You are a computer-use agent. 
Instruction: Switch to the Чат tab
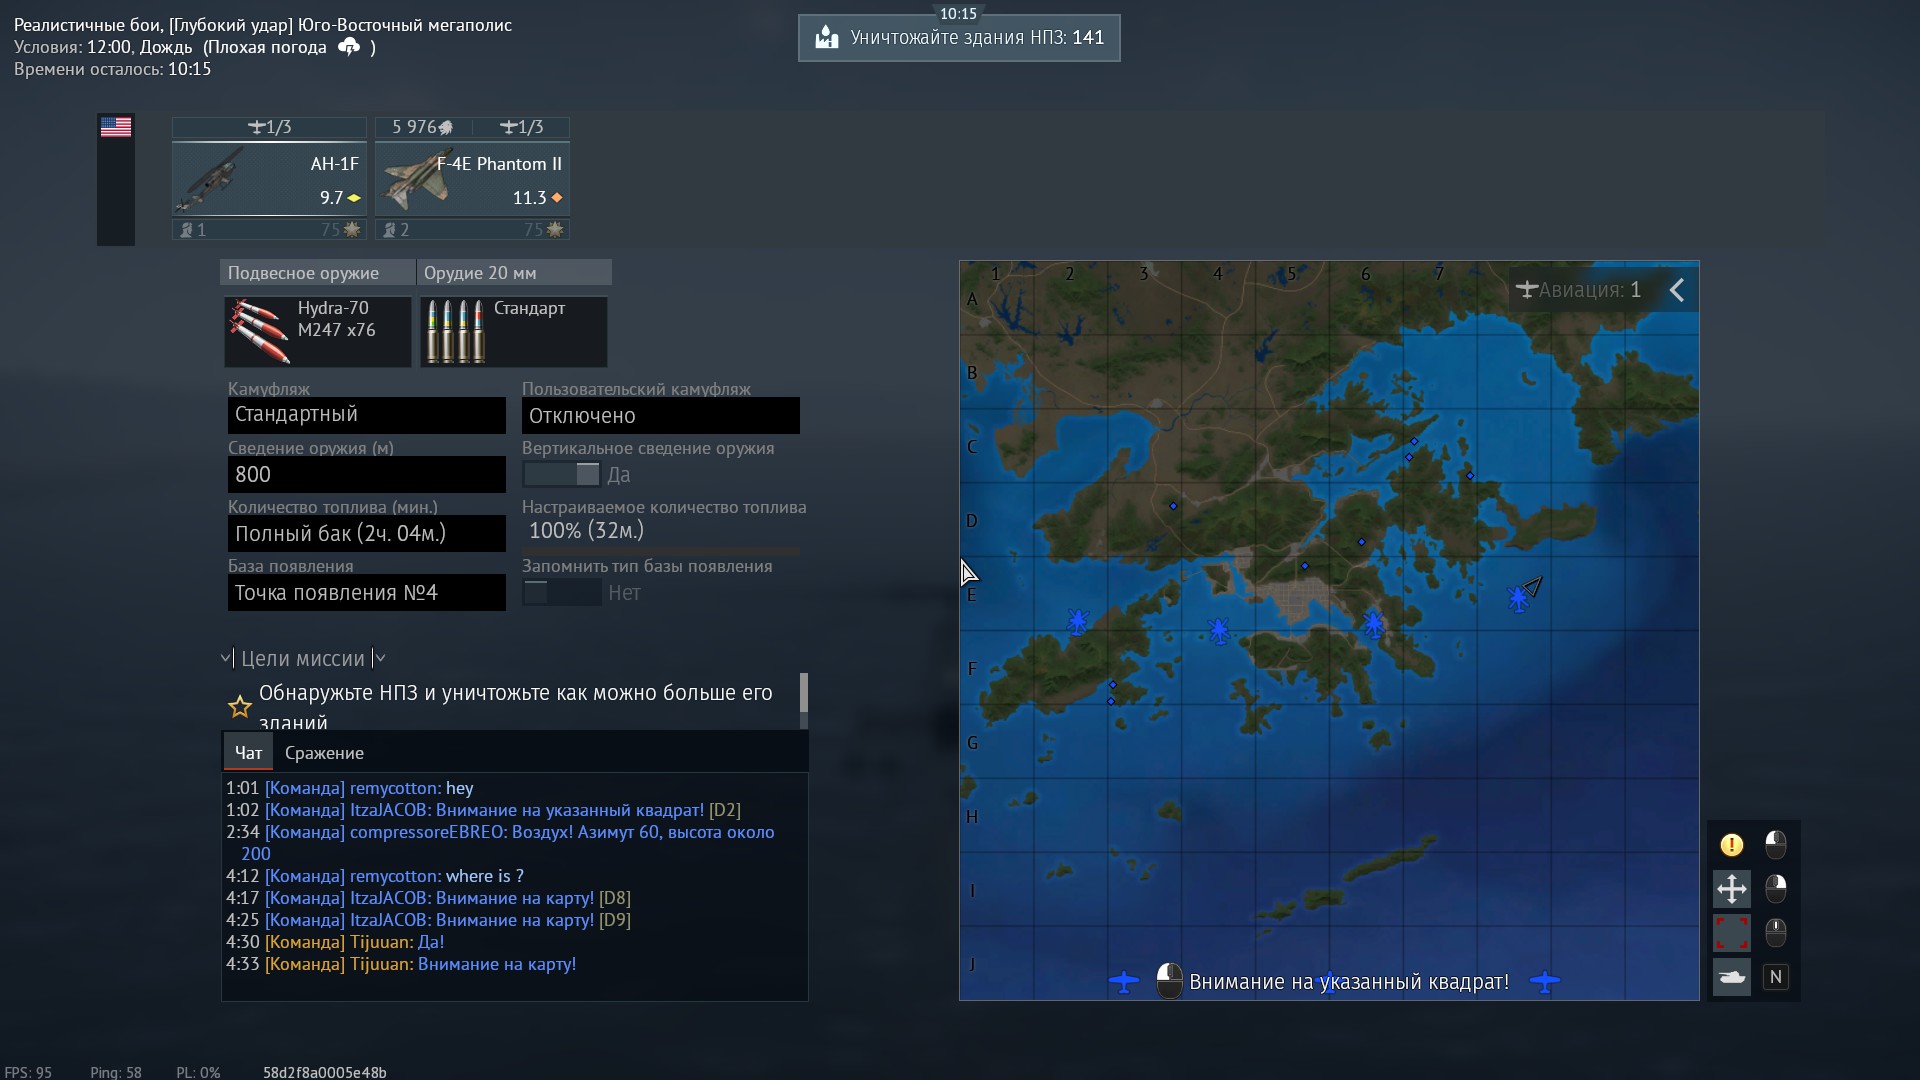coord(248,753)
